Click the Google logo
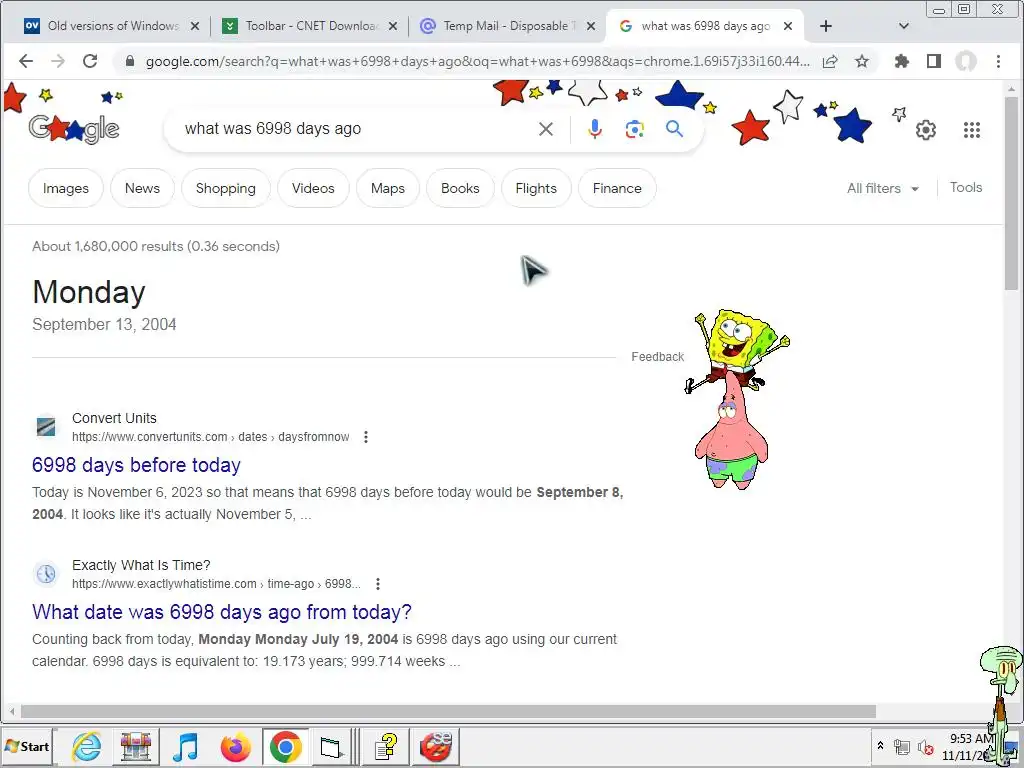 click(74, 129)
